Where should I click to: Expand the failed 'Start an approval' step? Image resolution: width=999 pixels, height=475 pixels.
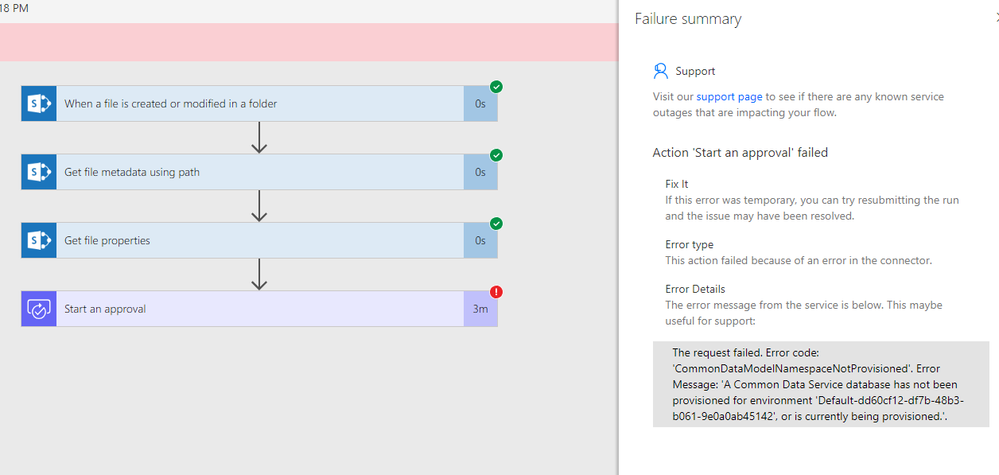tap(259, 309)
